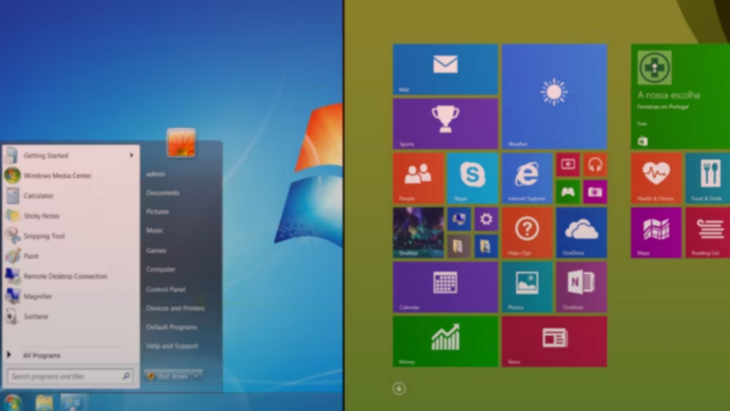The image size is (730, 411).
Task: Launch Calculator from the Start menu
Action: click(x=70, y=195)
